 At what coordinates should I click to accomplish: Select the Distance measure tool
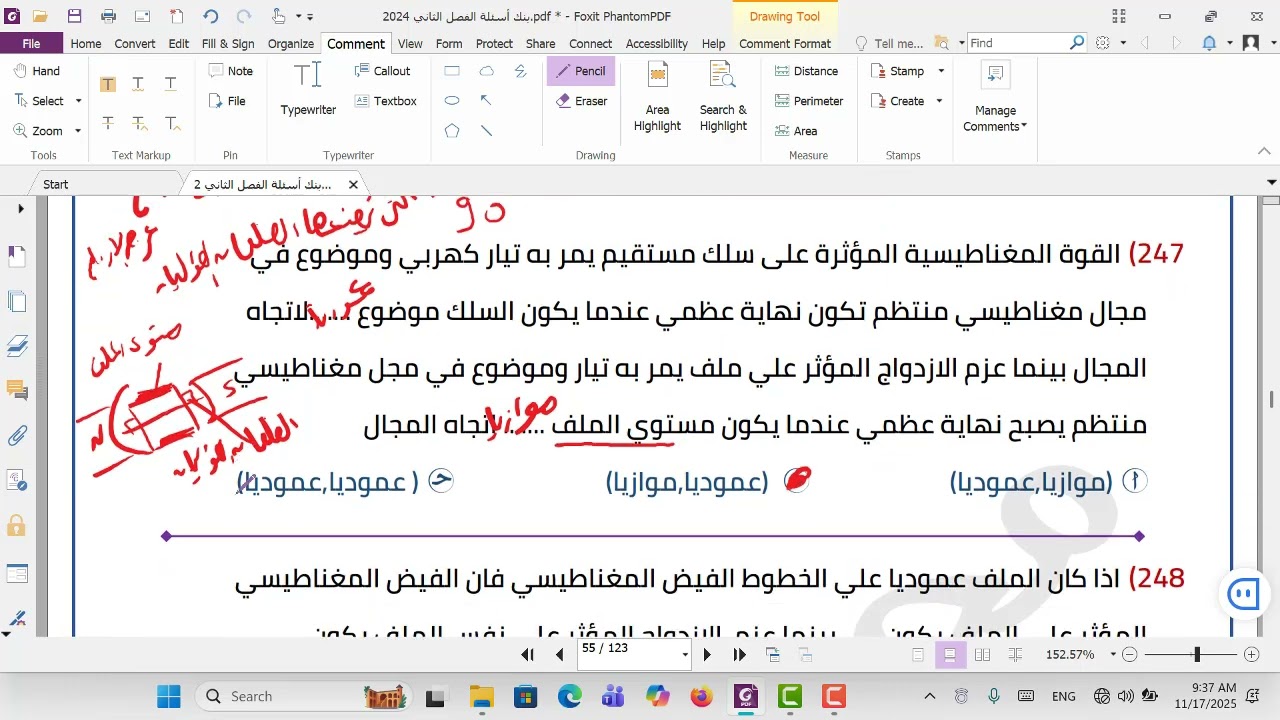point(806,71)
